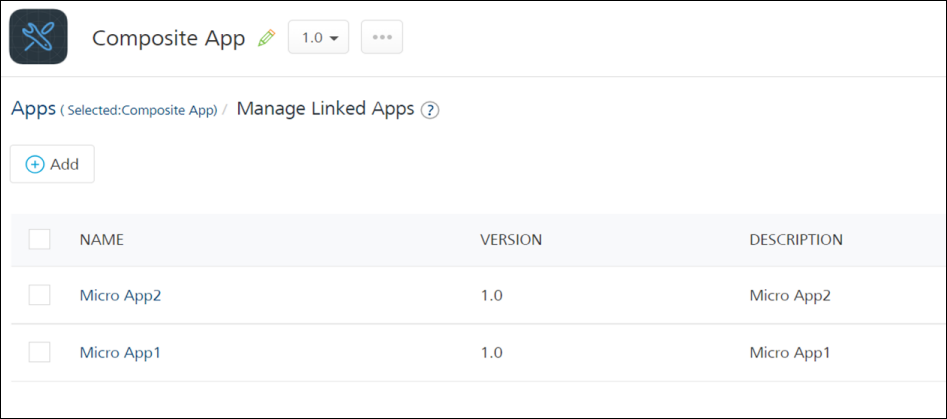This screenshot has height=419, width=947.
Task: Click the Add button
Action: (x=52, y=164)
